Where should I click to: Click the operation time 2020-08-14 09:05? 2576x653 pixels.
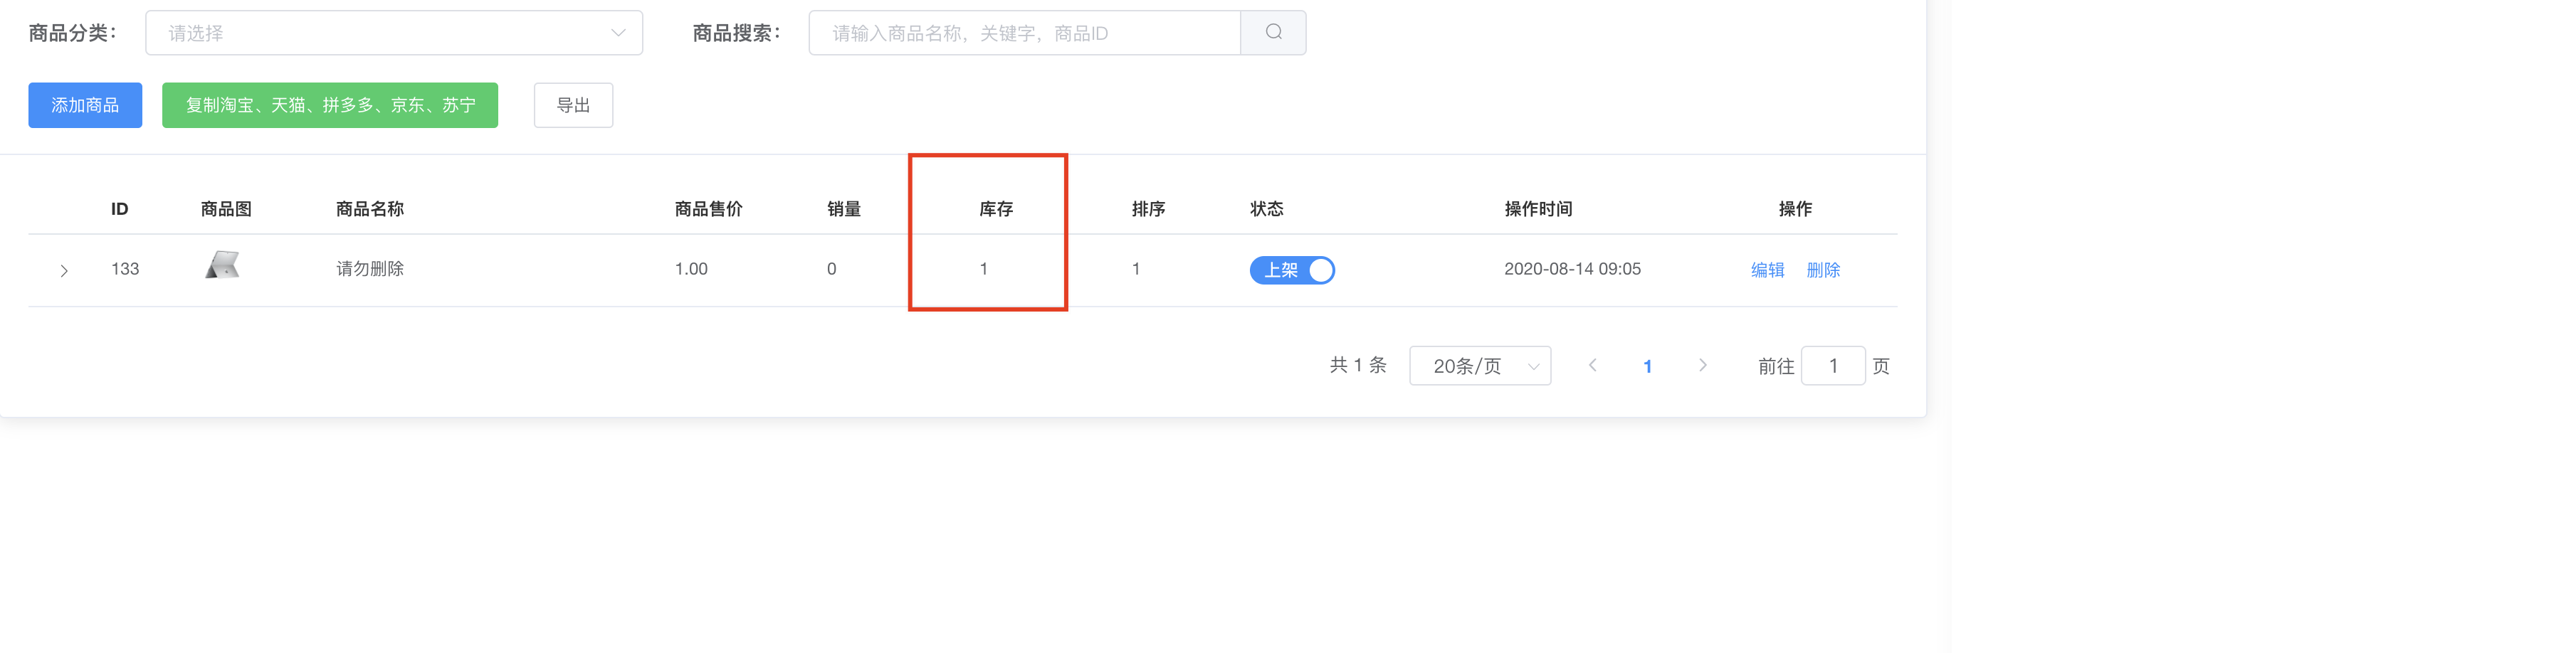point(1572,269)
